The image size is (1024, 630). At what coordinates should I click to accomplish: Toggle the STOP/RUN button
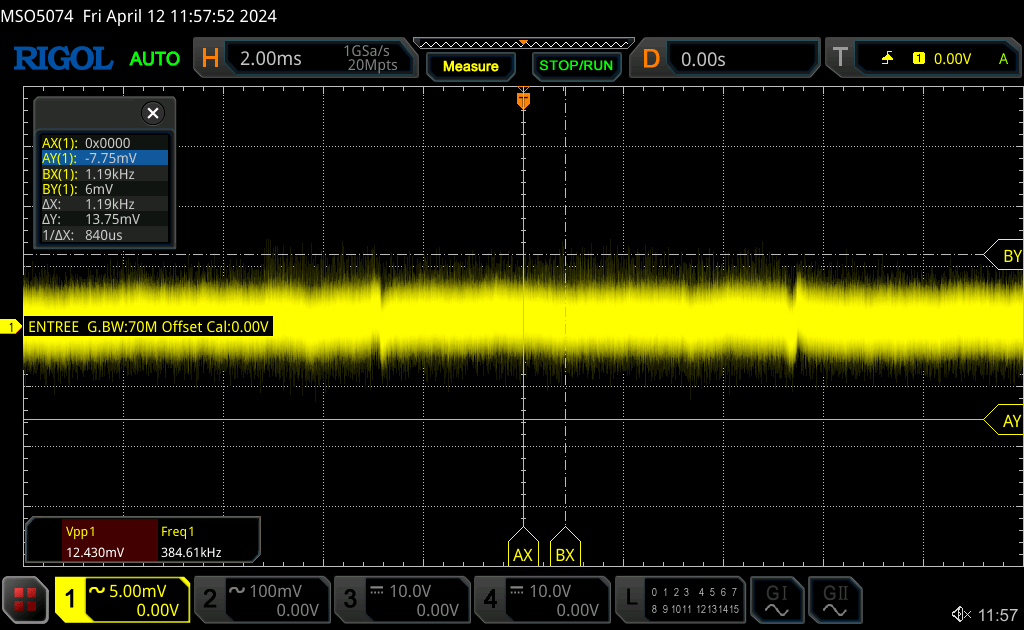tap(576, 66)
